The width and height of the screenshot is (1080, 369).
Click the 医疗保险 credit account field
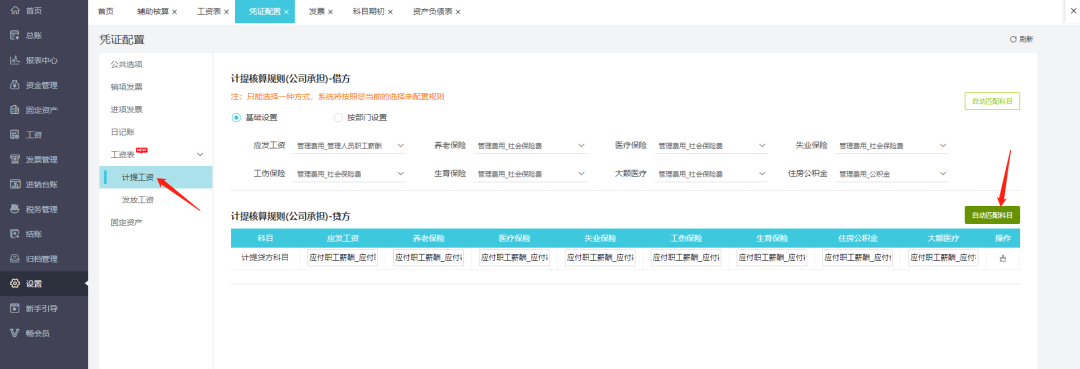click(515, 258)
